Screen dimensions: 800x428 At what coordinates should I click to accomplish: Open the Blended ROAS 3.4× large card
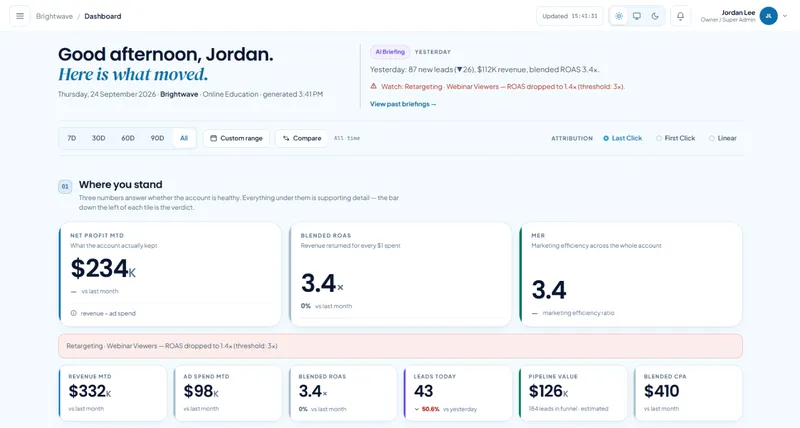pos(401,274)
